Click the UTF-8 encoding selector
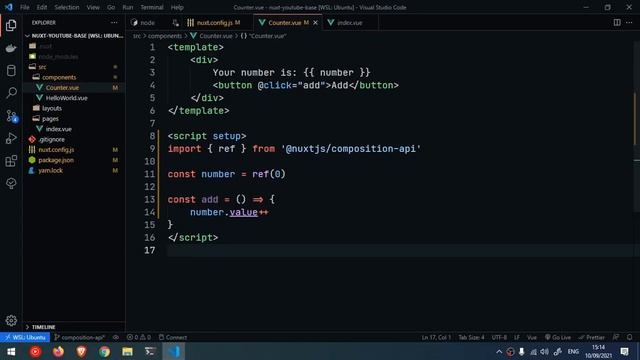This screenshot has width=640, height=360. [x=499, y=337]
